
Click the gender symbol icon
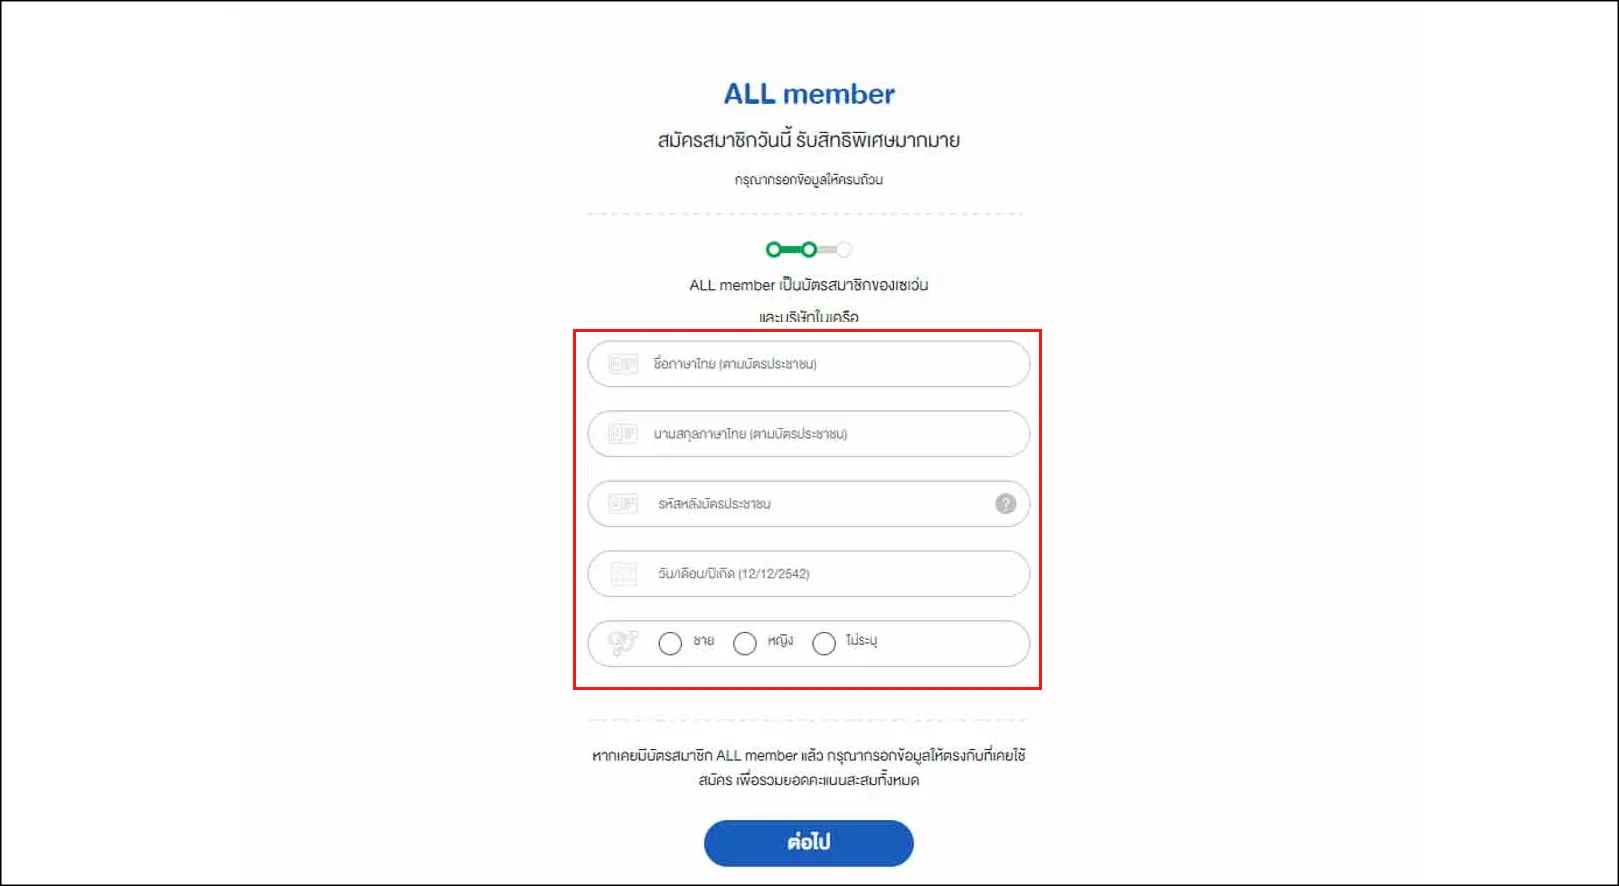(x=622, y=643)
